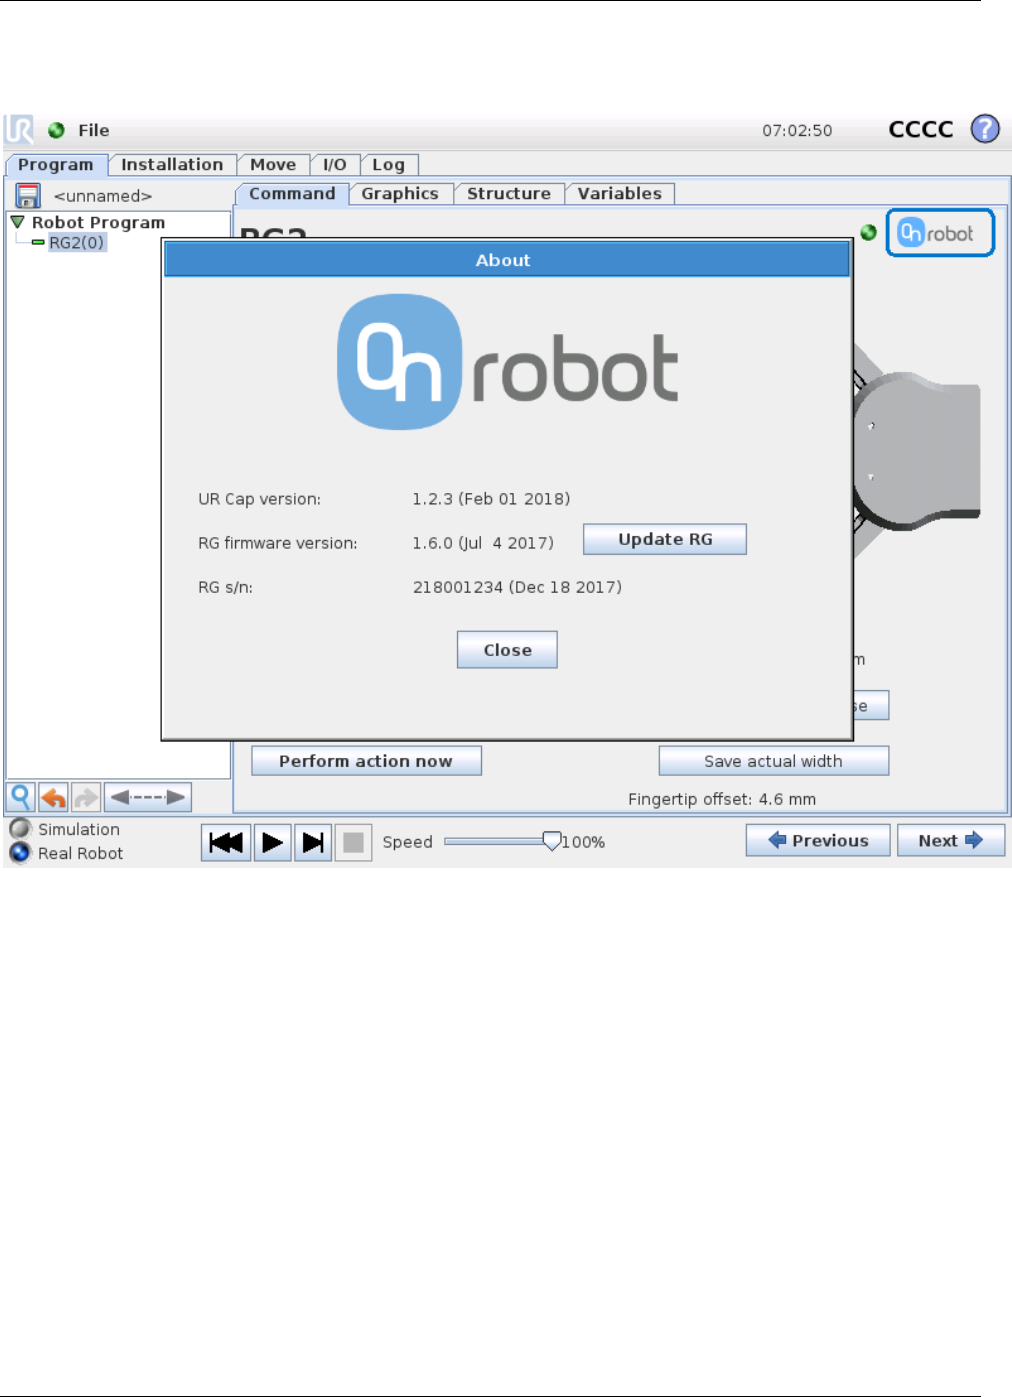Click the Speed slider handle
1012x1397 pixels.
click(x=552, y=841)
